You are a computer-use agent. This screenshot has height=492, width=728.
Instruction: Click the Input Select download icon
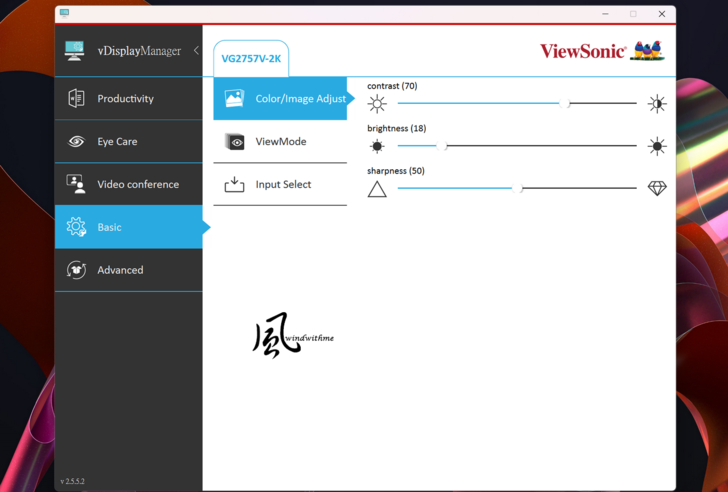tap(235, 185)
